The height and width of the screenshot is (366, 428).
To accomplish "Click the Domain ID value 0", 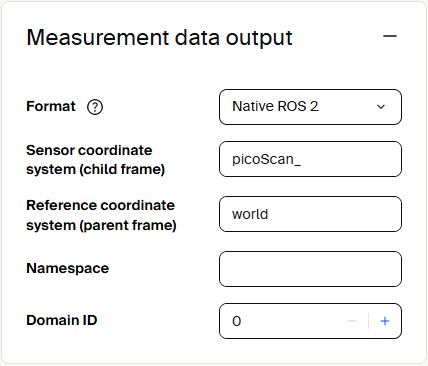I will (237, 321).
